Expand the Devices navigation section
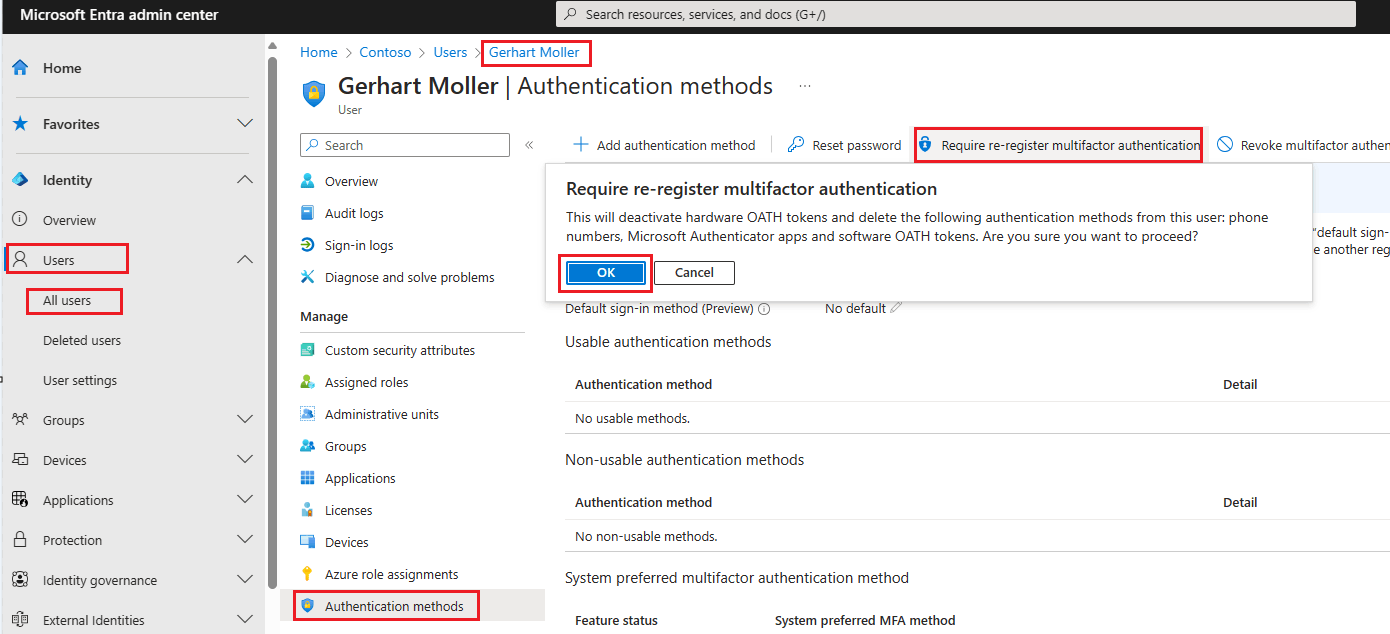The width and height of the screenshot is (1390, 634). click(244, 460)
